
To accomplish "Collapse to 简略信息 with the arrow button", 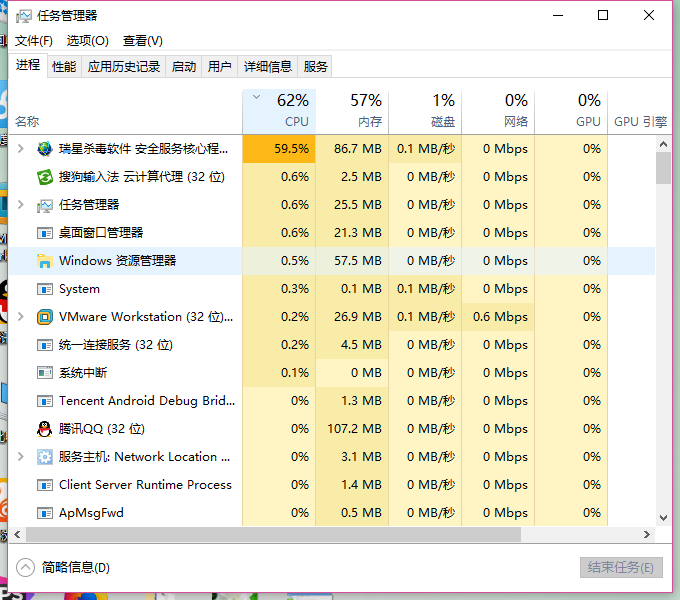I will coord(25,567).
